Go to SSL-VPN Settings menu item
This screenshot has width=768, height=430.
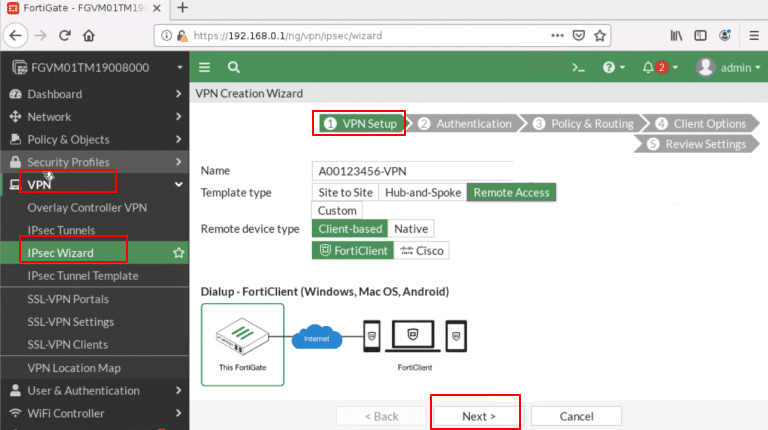(70, 322)
